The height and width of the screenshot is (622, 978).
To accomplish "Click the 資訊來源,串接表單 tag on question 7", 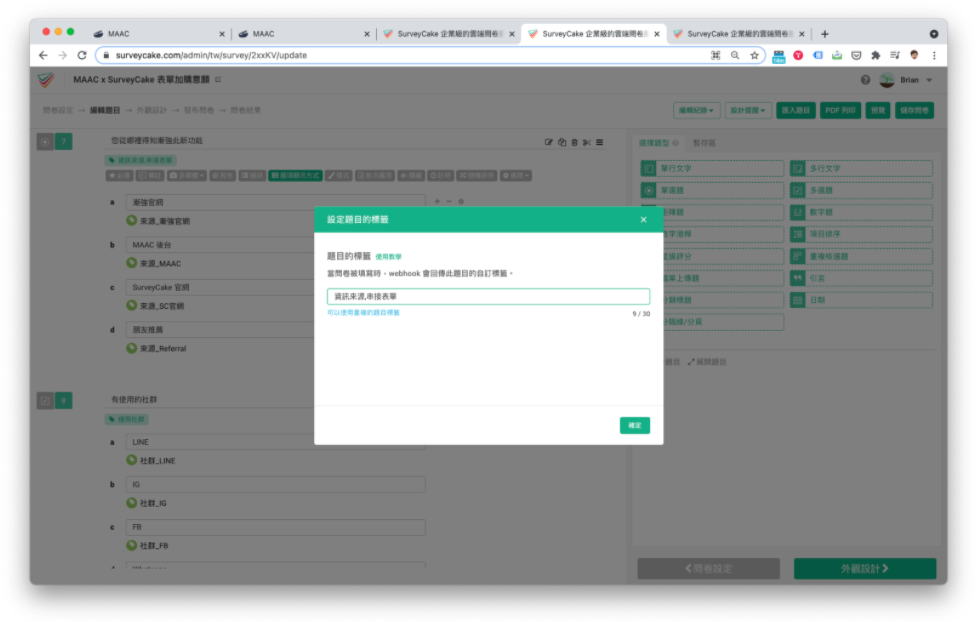I will (x=141, y=160).
